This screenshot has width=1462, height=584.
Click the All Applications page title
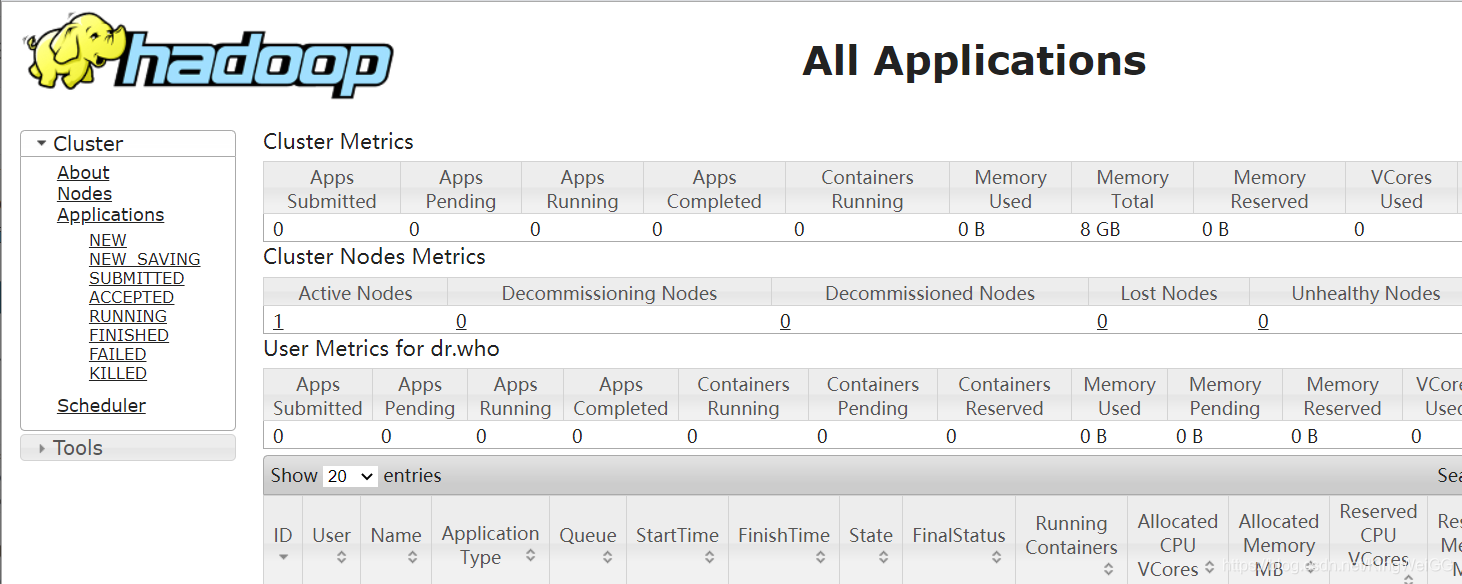(974, 61)
